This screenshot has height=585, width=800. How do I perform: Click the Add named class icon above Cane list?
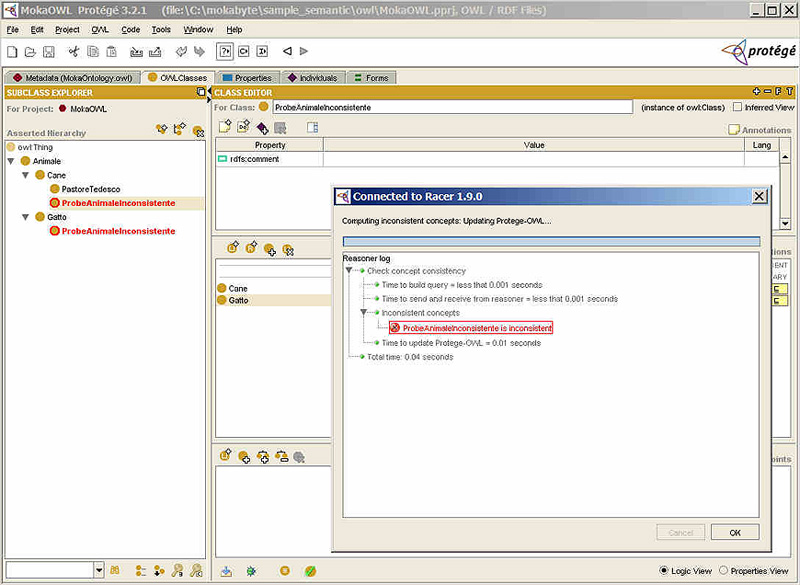[270, 249]
